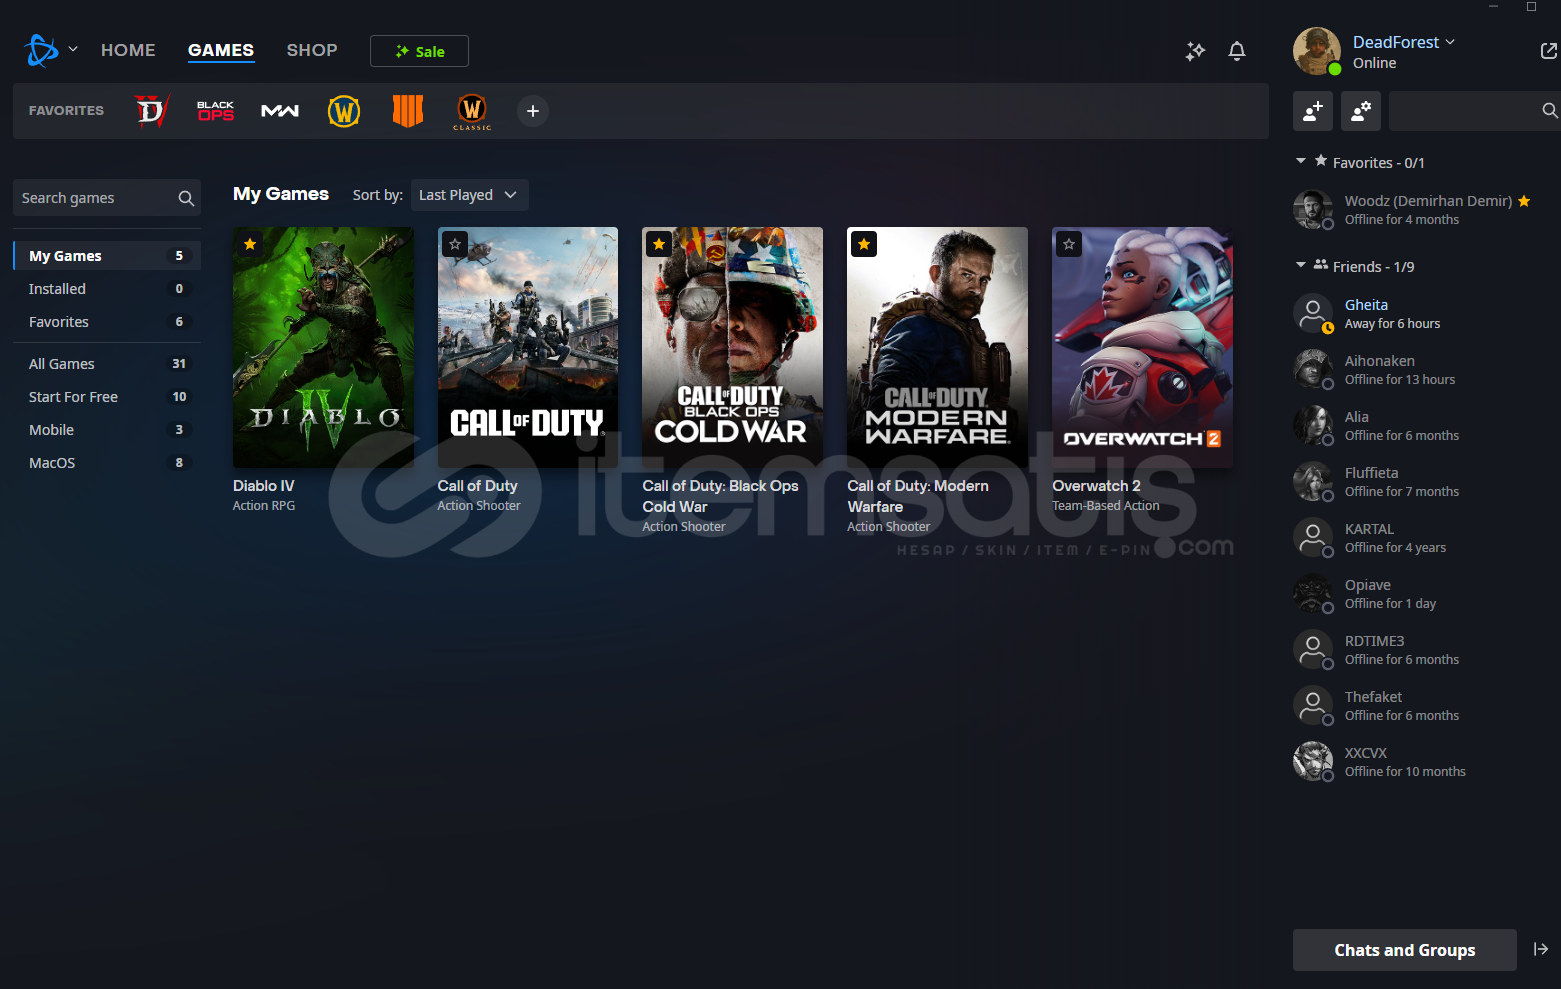Open MacOS games category
1561x989 pixels.
107,463
